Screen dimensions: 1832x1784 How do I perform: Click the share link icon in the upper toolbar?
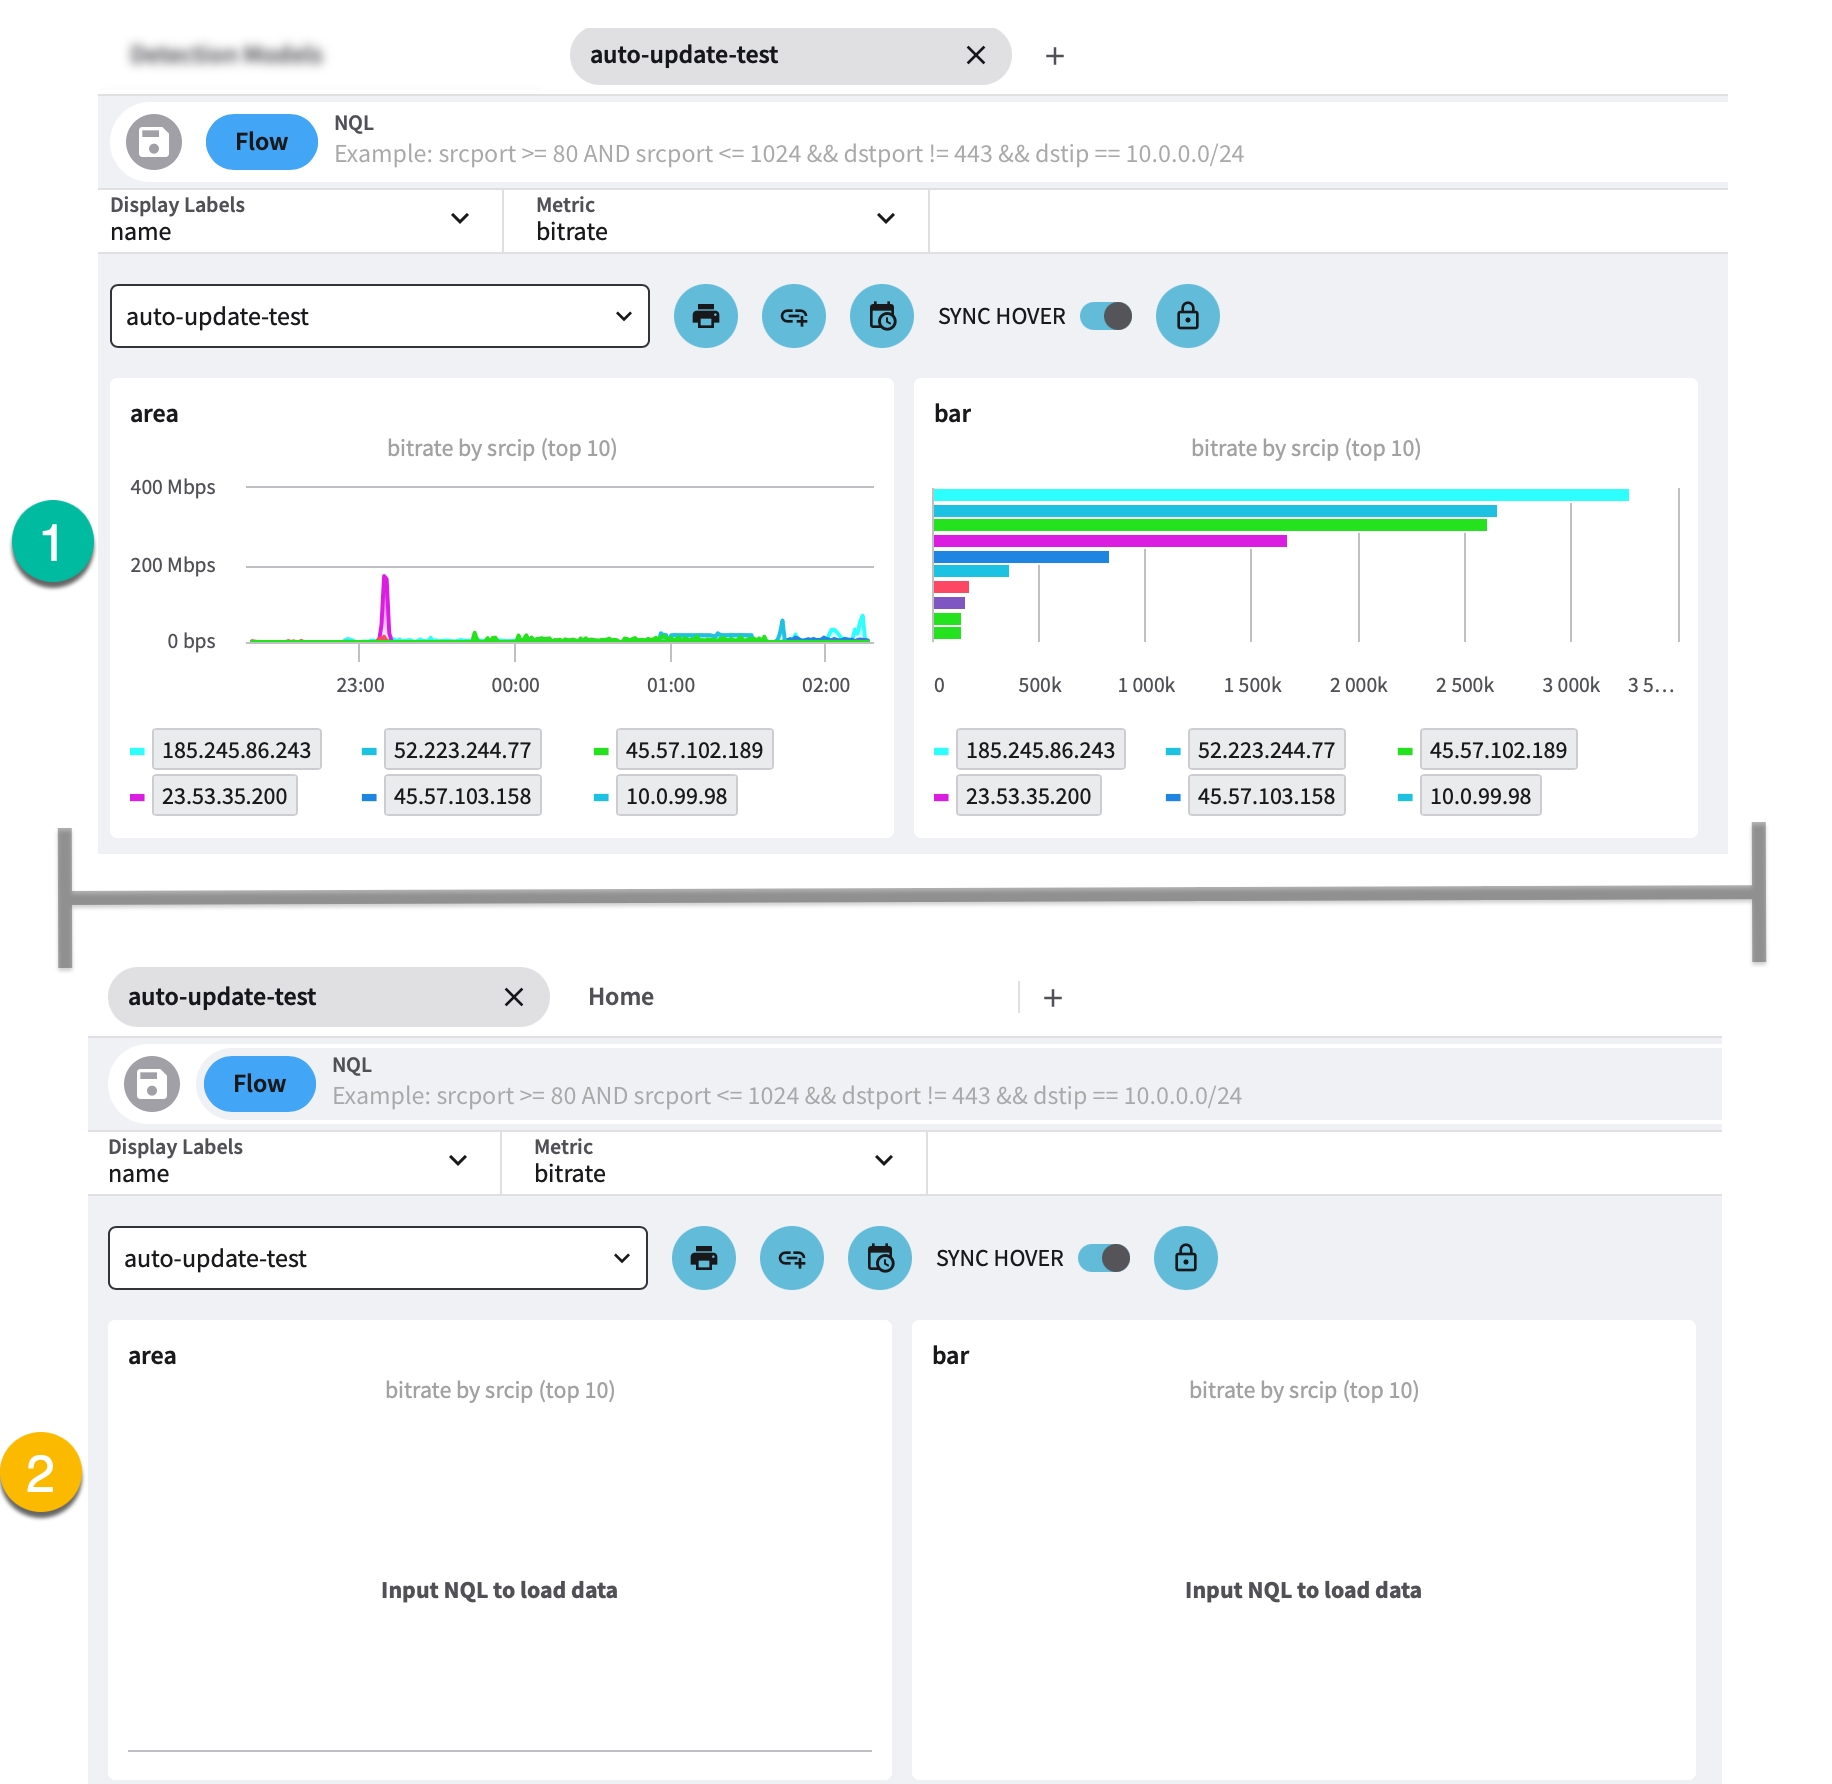793,316
